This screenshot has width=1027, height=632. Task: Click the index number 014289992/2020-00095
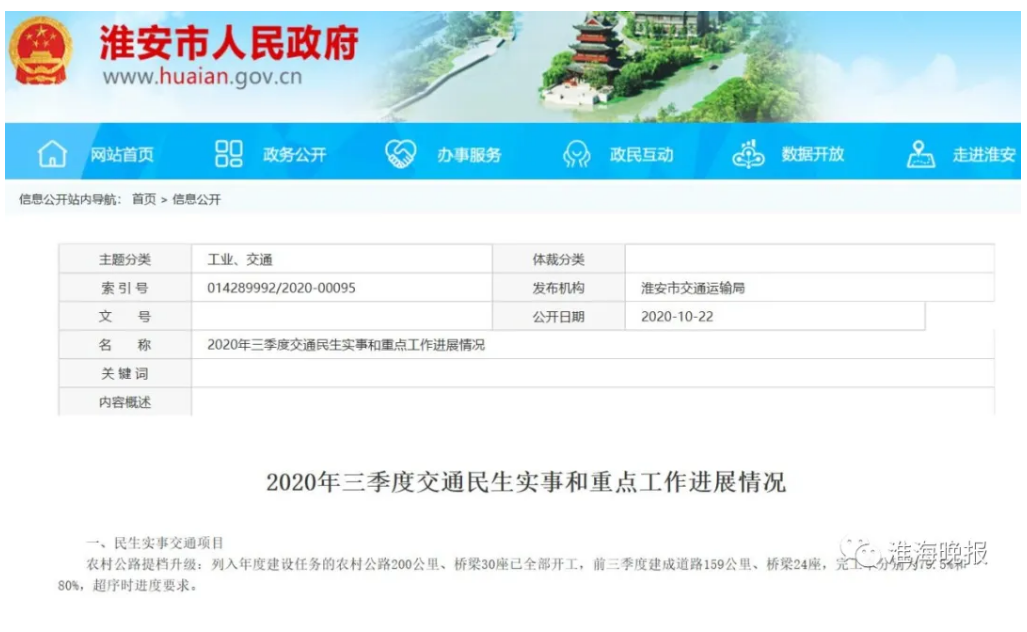pyautogui.click(x=281, y=288)
